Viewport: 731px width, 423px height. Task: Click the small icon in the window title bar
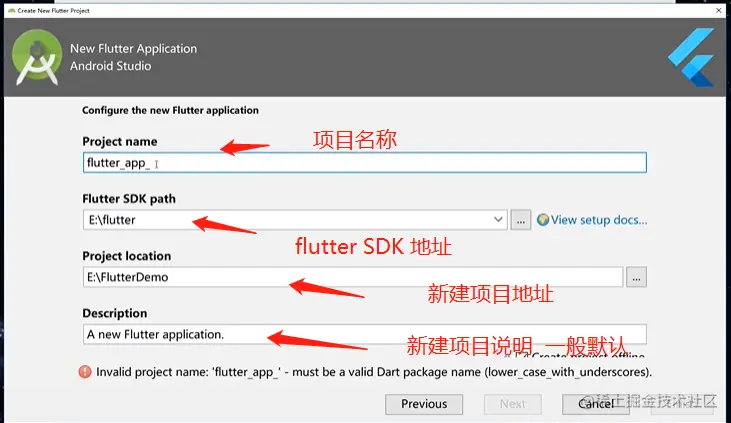click(x=12, y=10)
